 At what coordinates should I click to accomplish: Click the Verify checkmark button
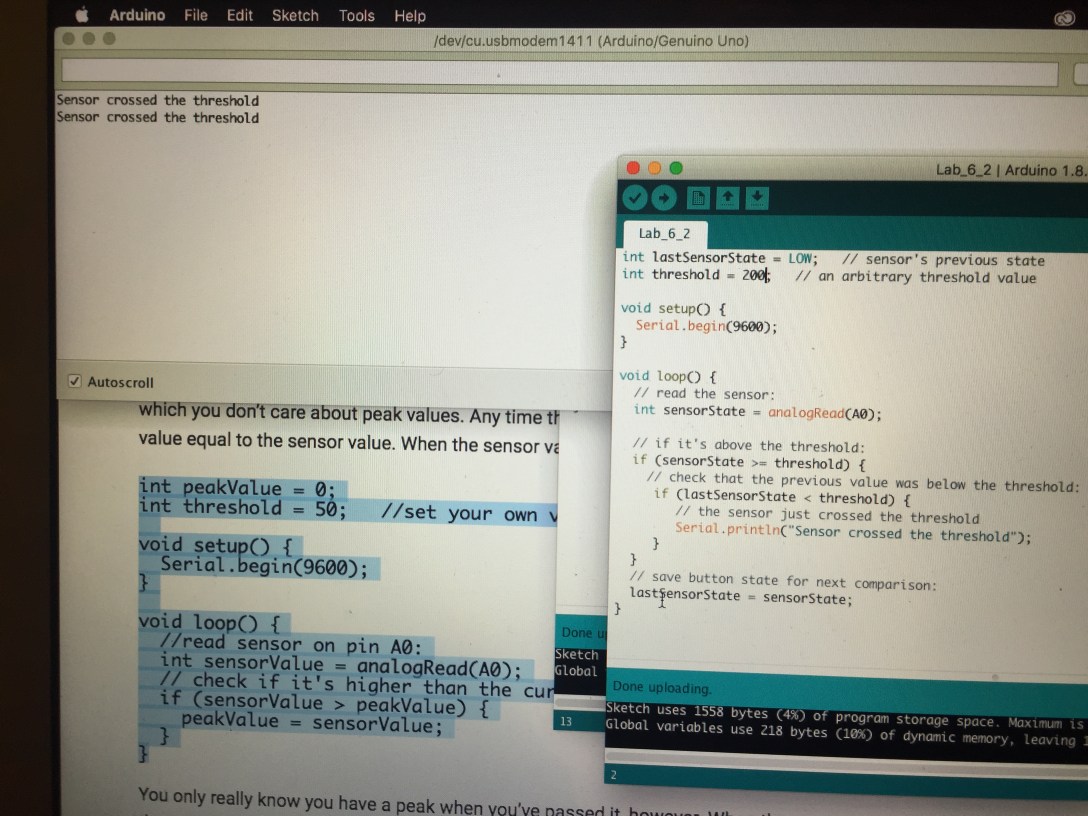pos(636,198)
